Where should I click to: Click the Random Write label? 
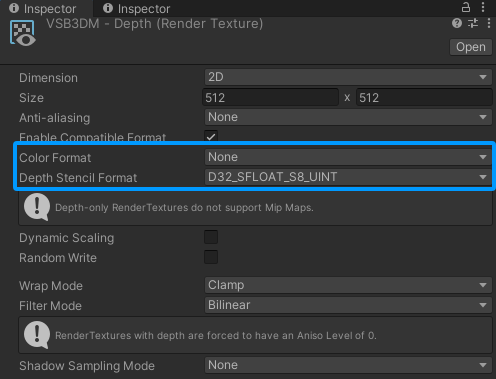point(58,258)
